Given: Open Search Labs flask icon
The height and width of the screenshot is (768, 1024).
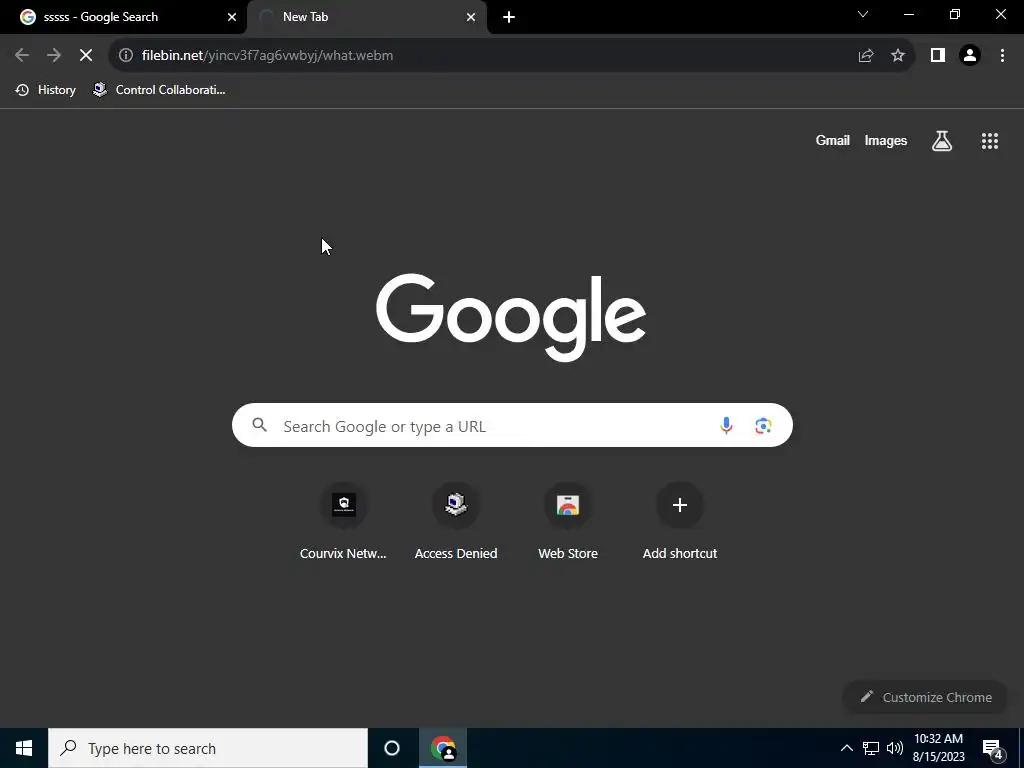Looking at the screenshot, I should [942, 140].
